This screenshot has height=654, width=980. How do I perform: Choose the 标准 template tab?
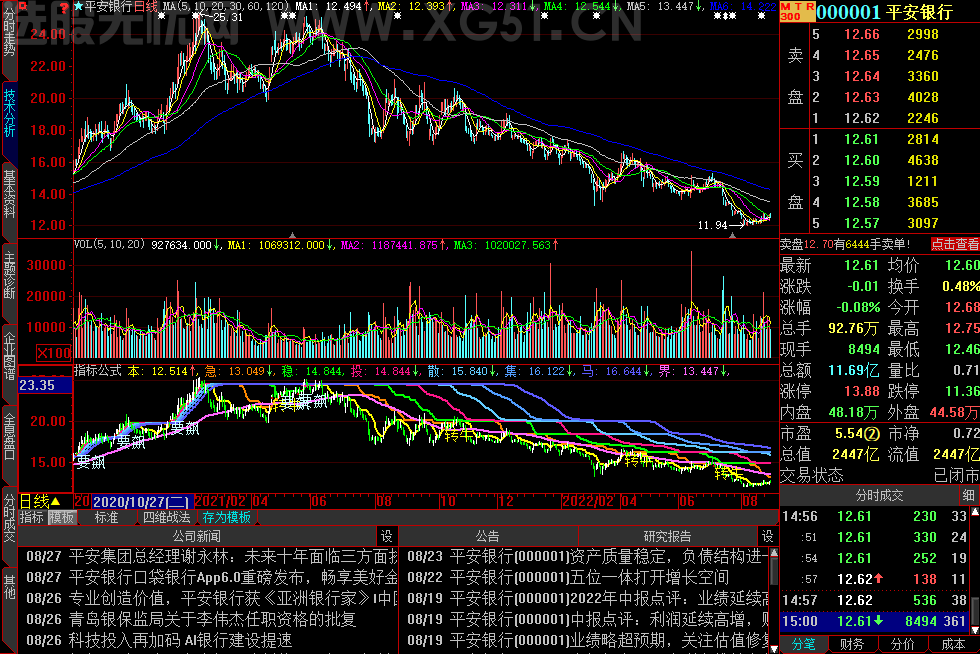pyautogui.click(x=106, y=517)
